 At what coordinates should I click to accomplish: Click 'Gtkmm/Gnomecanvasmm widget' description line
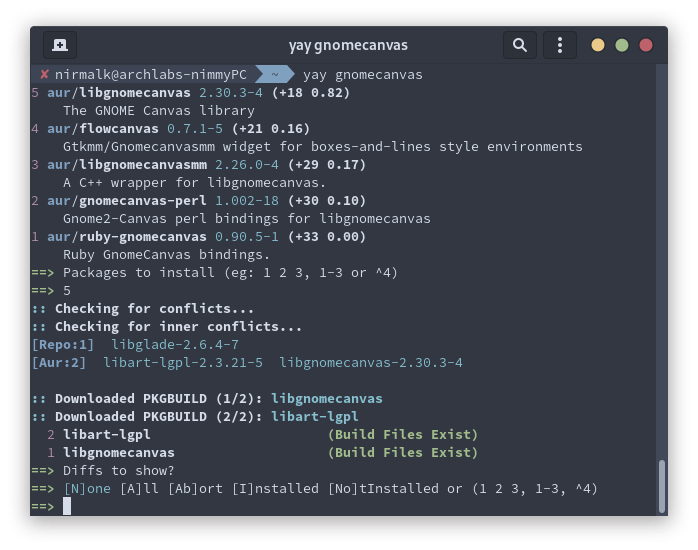323,147
